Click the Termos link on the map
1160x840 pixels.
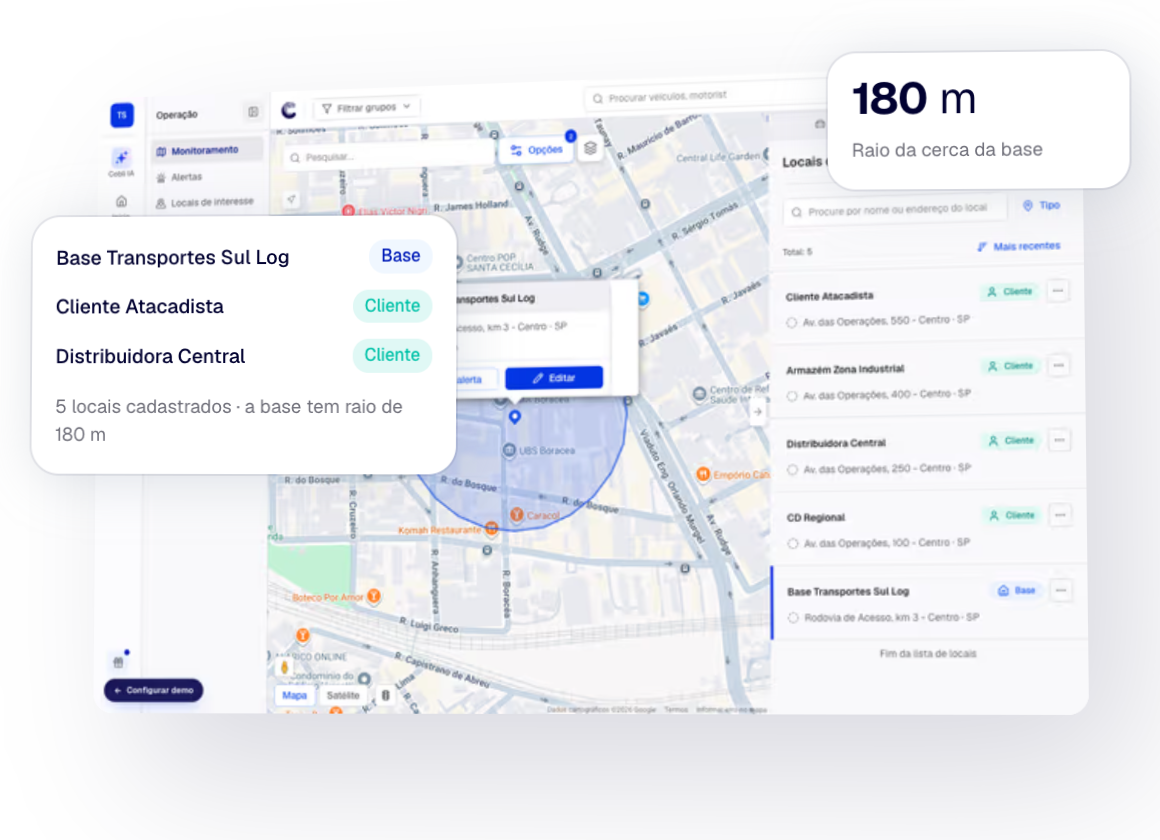[x=675, y=709]
